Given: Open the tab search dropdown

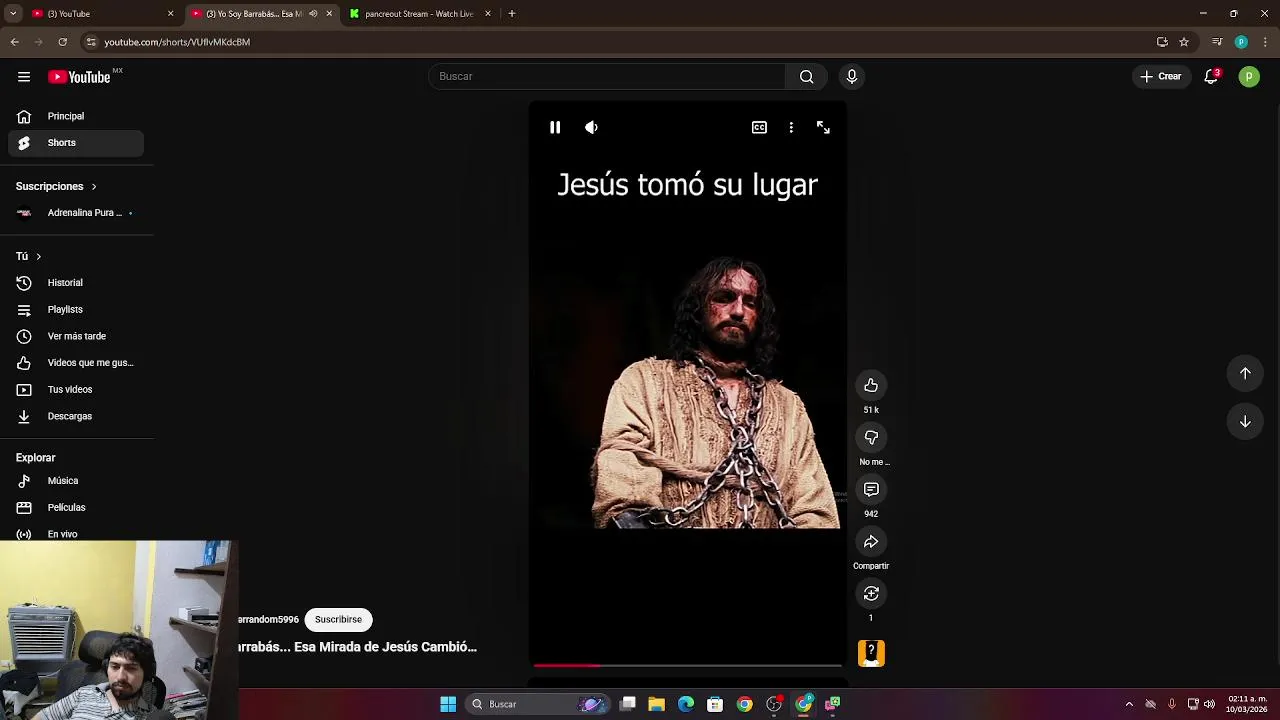Looking at the screenshot, I should [x=13, y=14].
